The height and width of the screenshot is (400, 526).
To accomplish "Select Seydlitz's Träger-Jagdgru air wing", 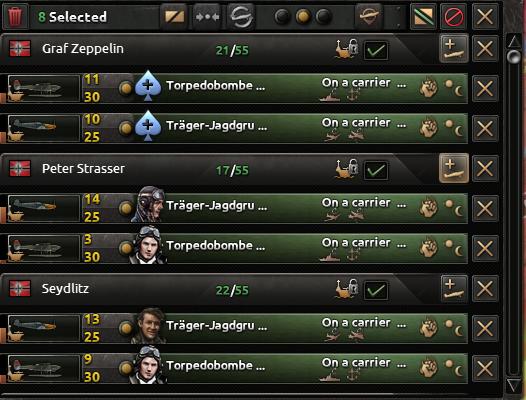I will click(234, 328).
